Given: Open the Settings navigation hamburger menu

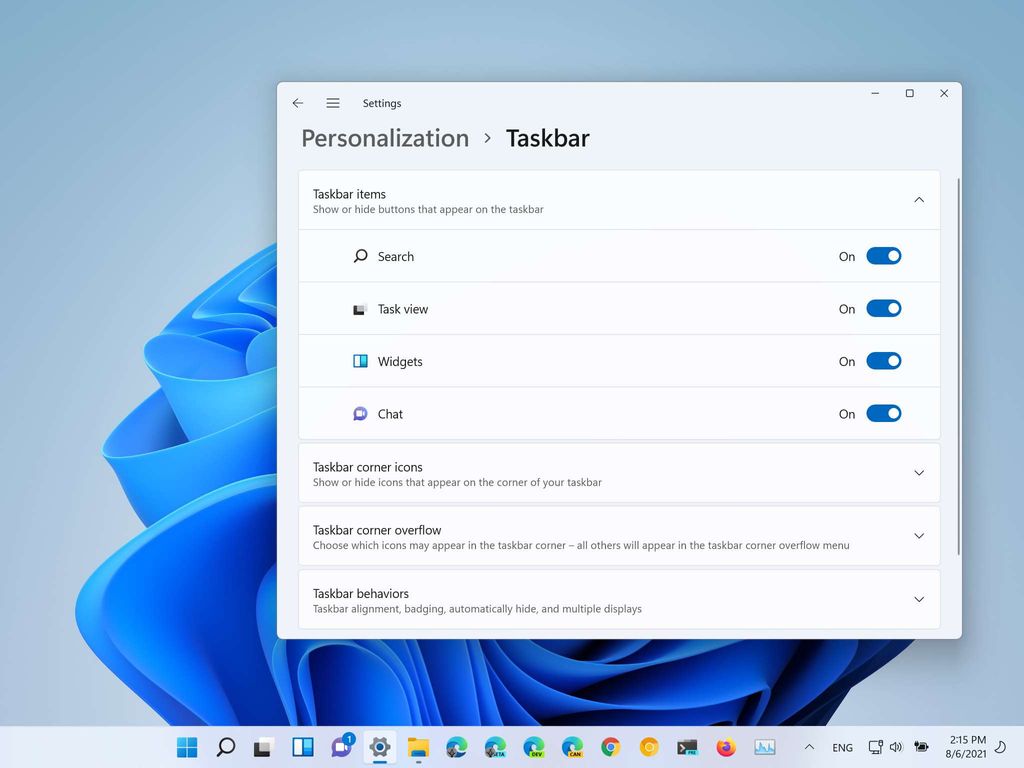Looking at the screenshot, I should (332, 103).
